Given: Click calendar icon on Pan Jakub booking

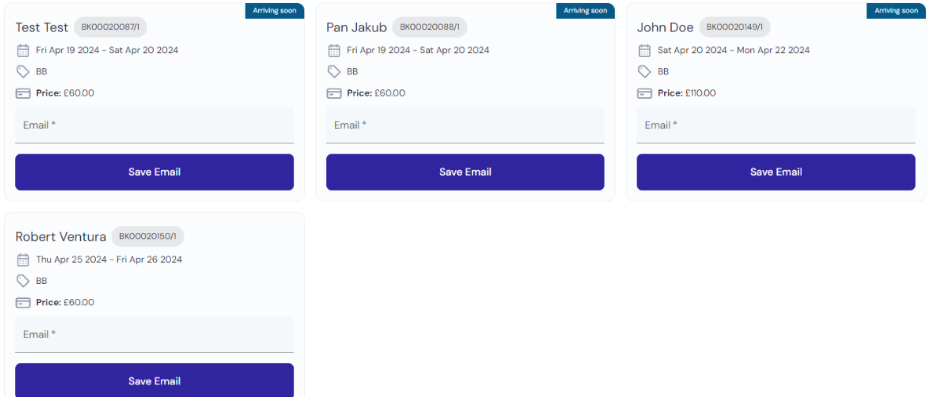Looking at the screenshot, I should 334,50.
